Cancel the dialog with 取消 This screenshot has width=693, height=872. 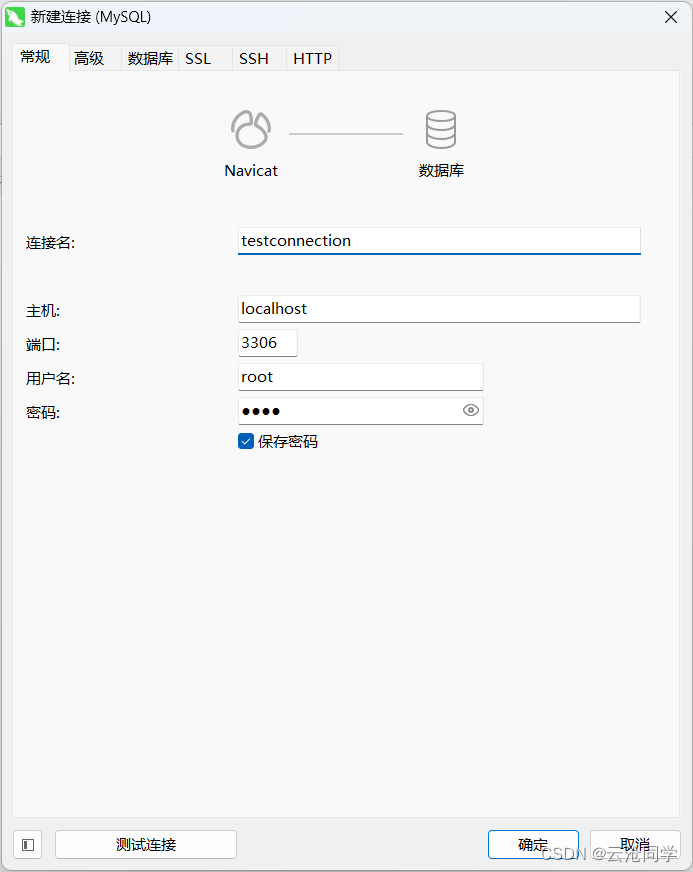(635, 845)
